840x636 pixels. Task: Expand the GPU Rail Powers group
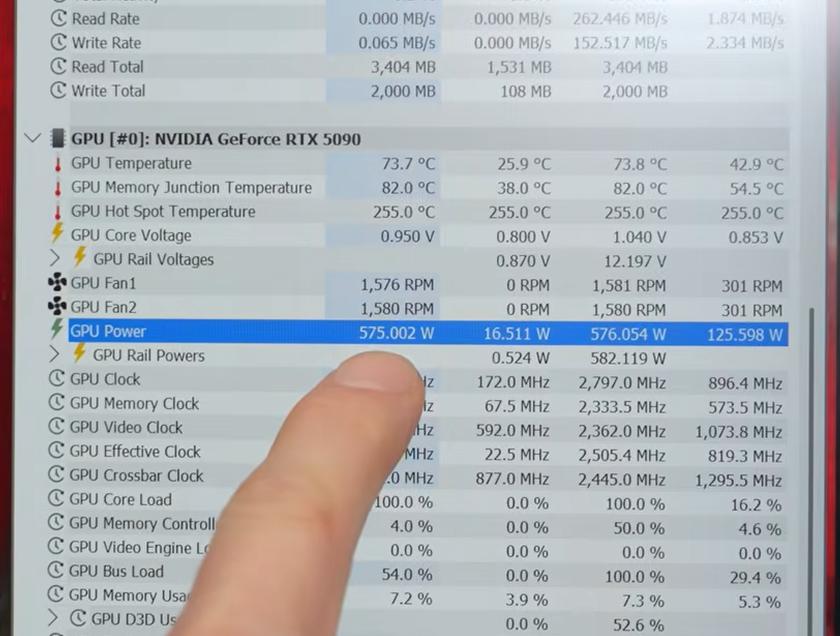[54, 354]
